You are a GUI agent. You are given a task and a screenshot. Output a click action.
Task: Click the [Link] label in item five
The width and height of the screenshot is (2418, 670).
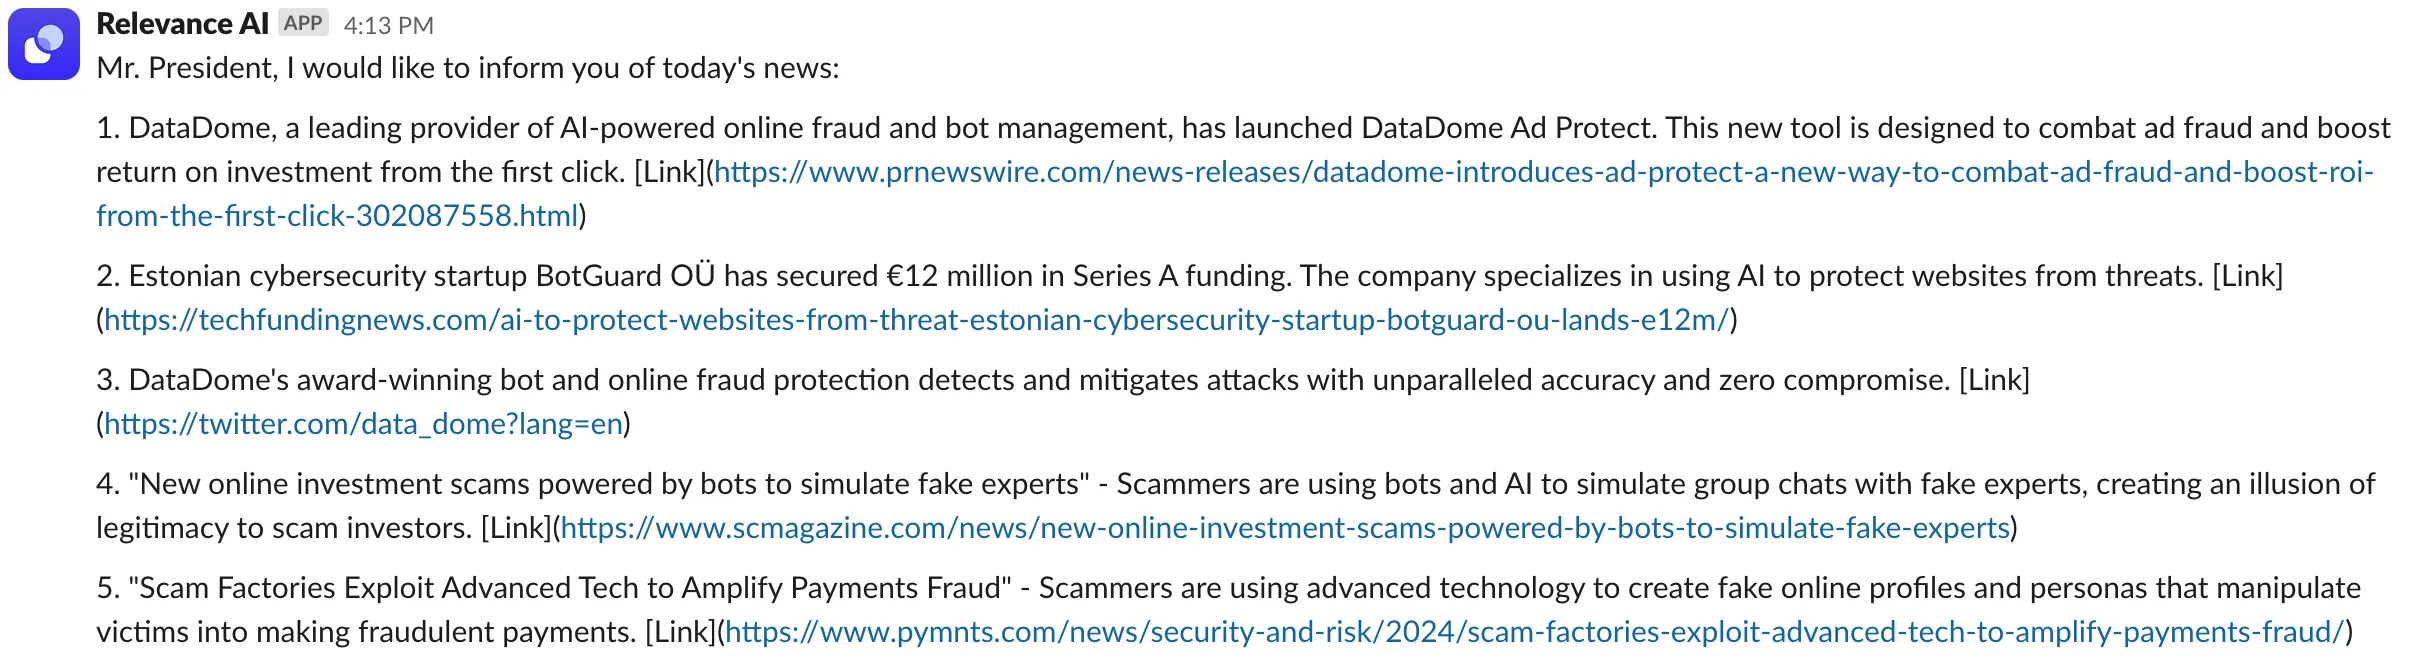tap(680, 632)
